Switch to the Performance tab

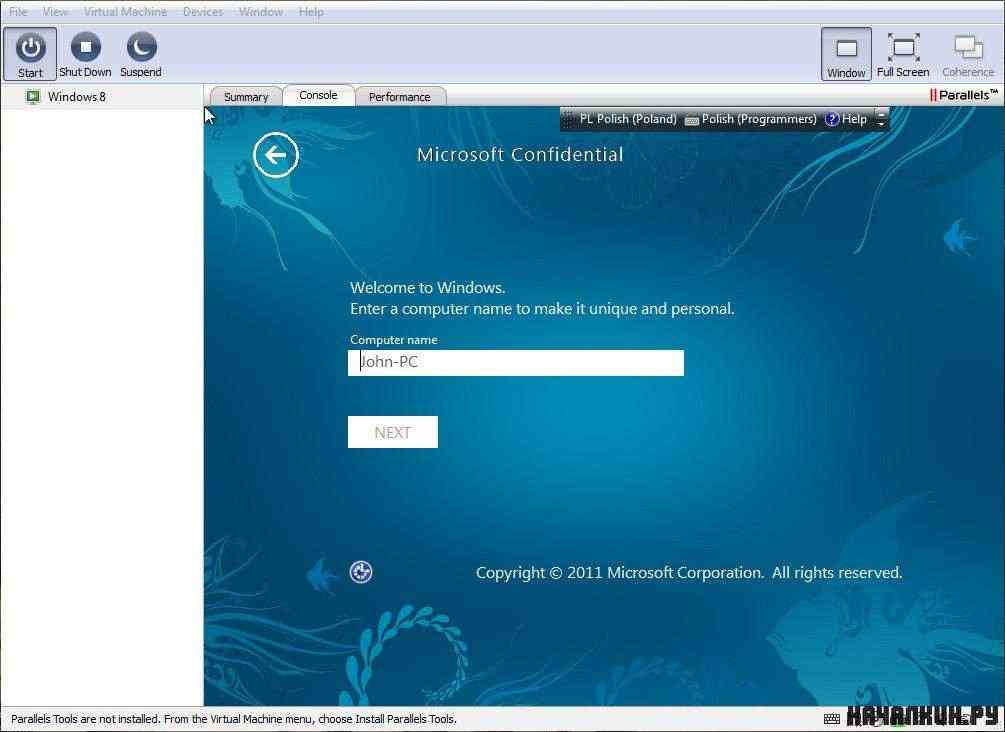coord(399,97)
